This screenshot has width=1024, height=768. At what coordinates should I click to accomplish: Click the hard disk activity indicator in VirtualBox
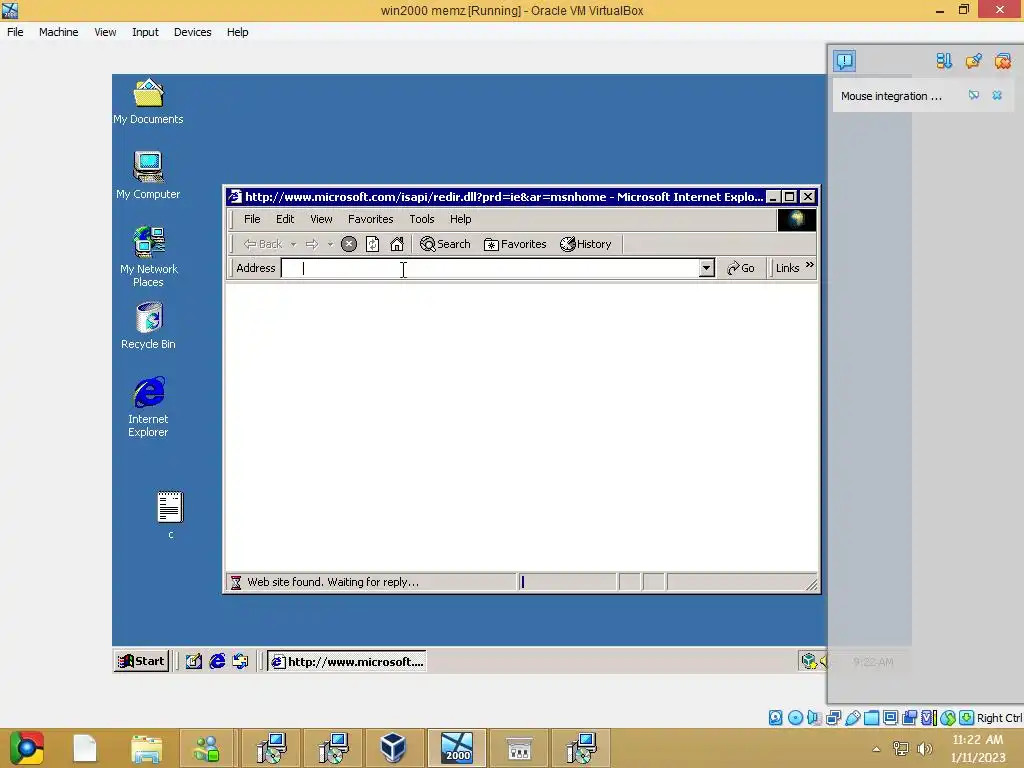775,718
